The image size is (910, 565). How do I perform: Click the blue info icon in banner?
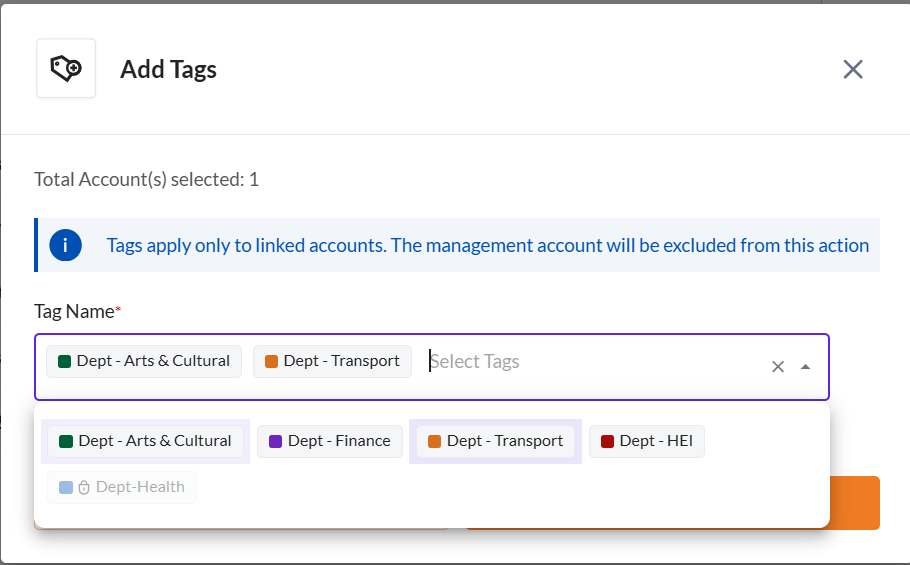pos(66,245)
